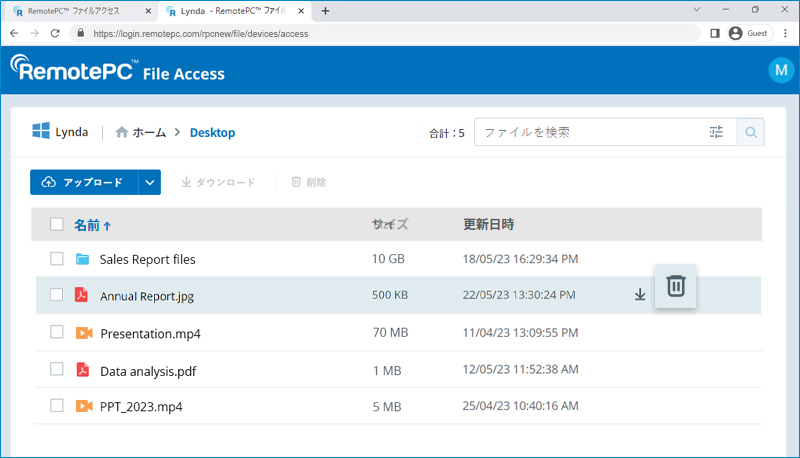Click the アップロード upload button
Screen dimensions: 800x458
point(84,182)
